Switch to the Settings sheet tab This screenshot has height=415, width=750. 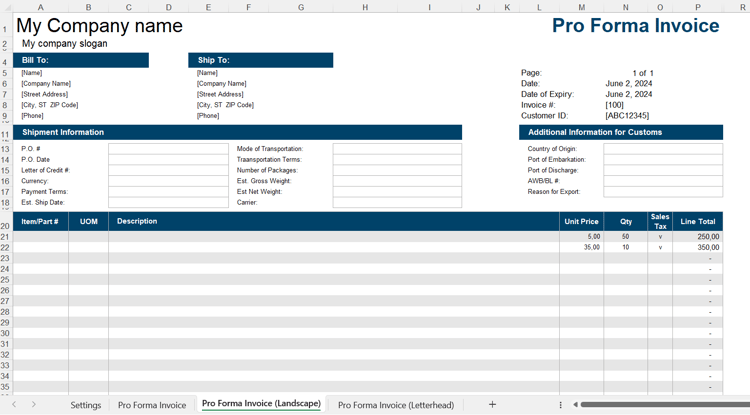coord(86,405)
